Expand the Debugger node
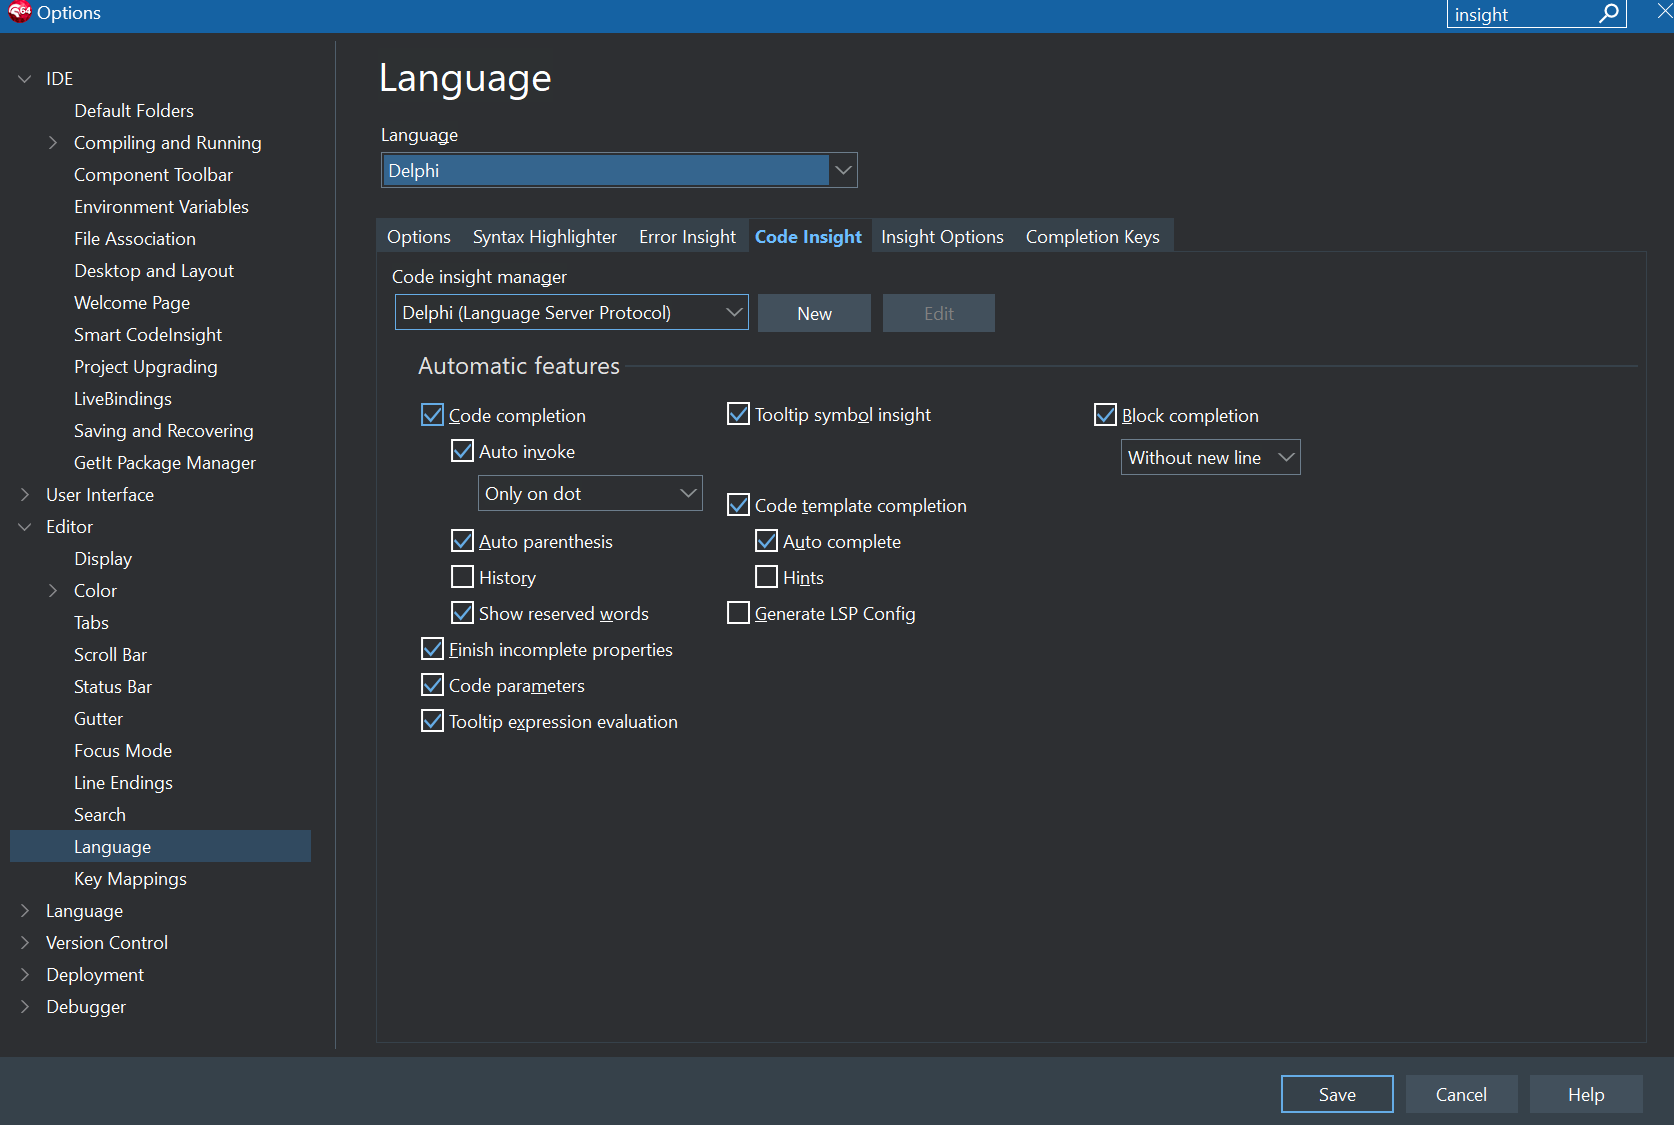This screenshot has height=1125, width=1674. click(25, 1007)
